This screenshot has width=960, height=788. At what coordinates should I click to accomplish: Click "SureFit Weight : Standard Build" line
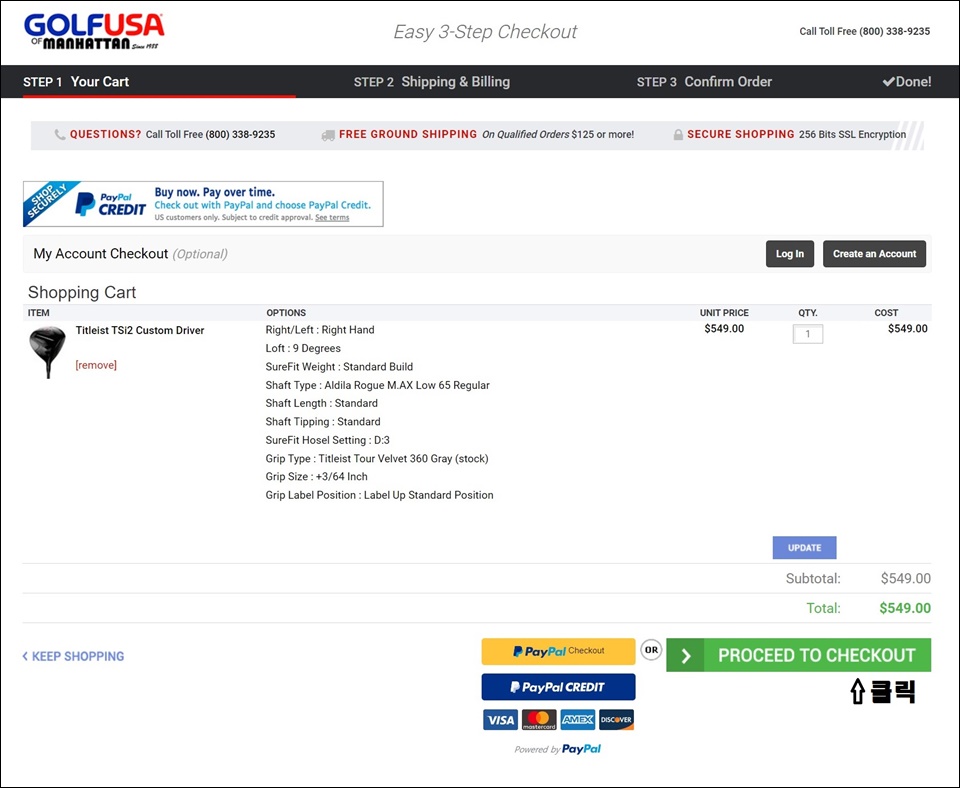pyautogui.click(x=339, y=367)
